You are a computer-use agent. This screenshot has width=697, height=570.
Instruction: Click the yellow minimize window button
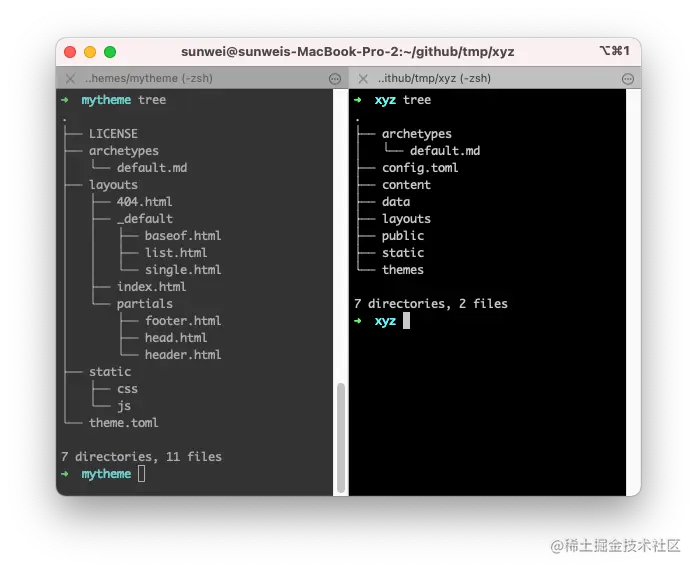pyautogui.click(x=90, y=52)
